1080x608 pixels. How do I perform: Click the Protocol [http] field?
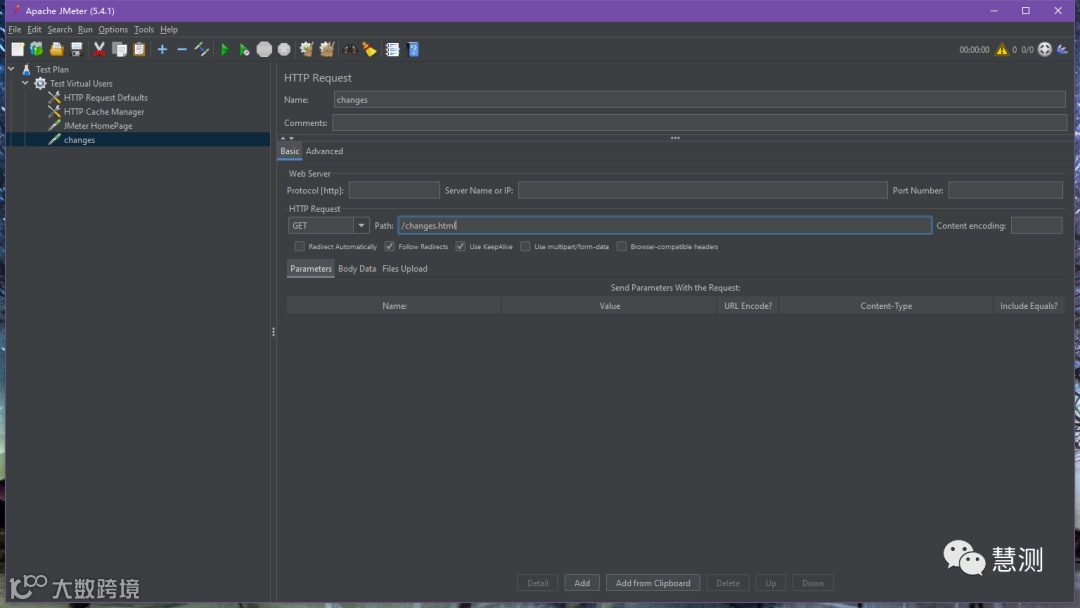[x=394, y=191]
